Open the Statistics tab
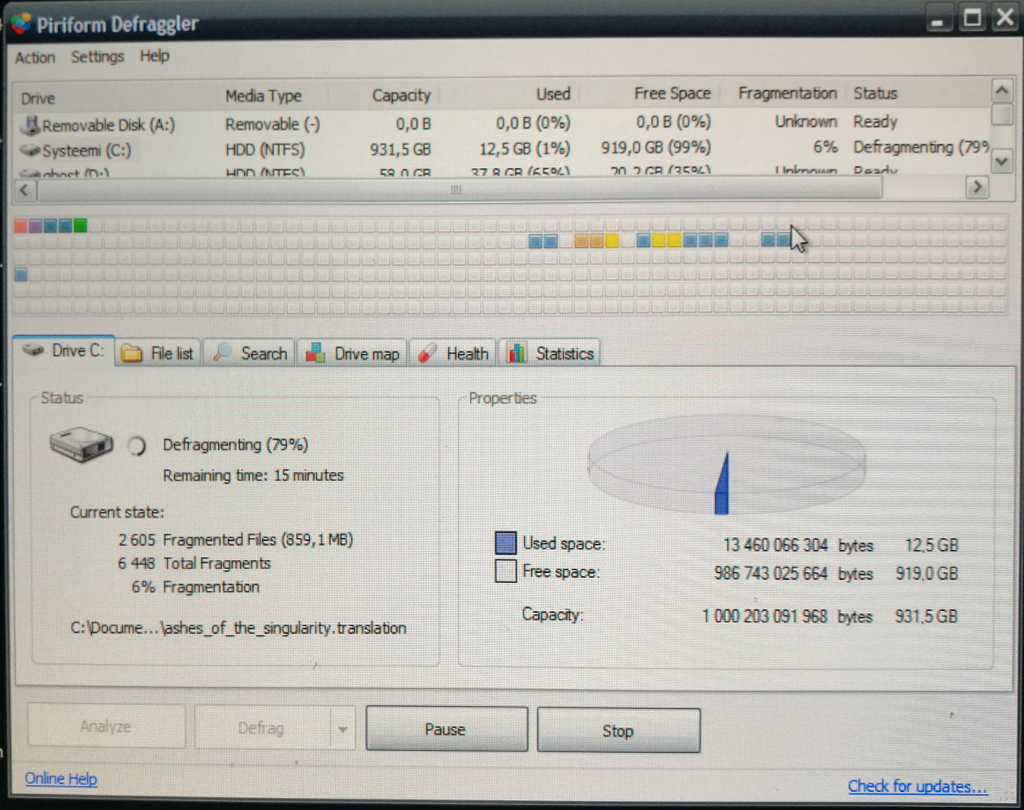 click(x=550, y=353)
